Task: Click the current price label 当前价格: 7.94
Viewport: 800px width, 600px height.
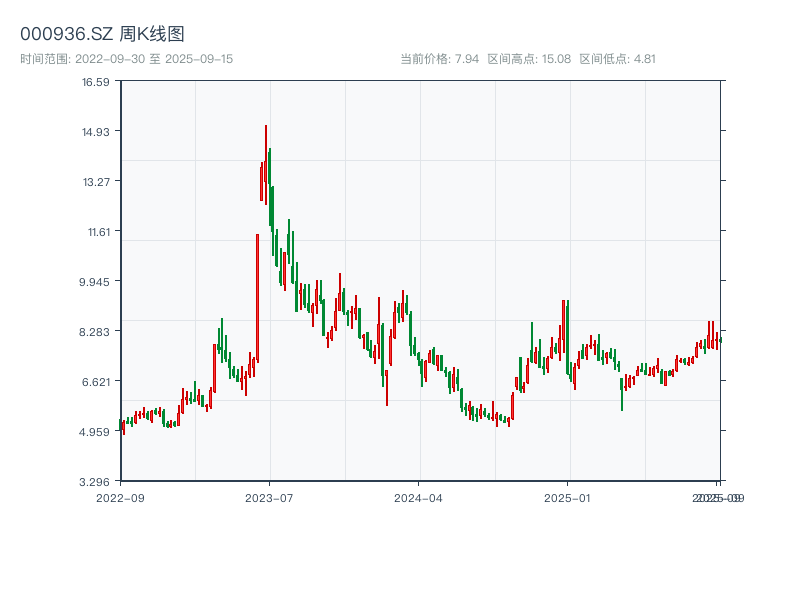Action: [439, 59]
